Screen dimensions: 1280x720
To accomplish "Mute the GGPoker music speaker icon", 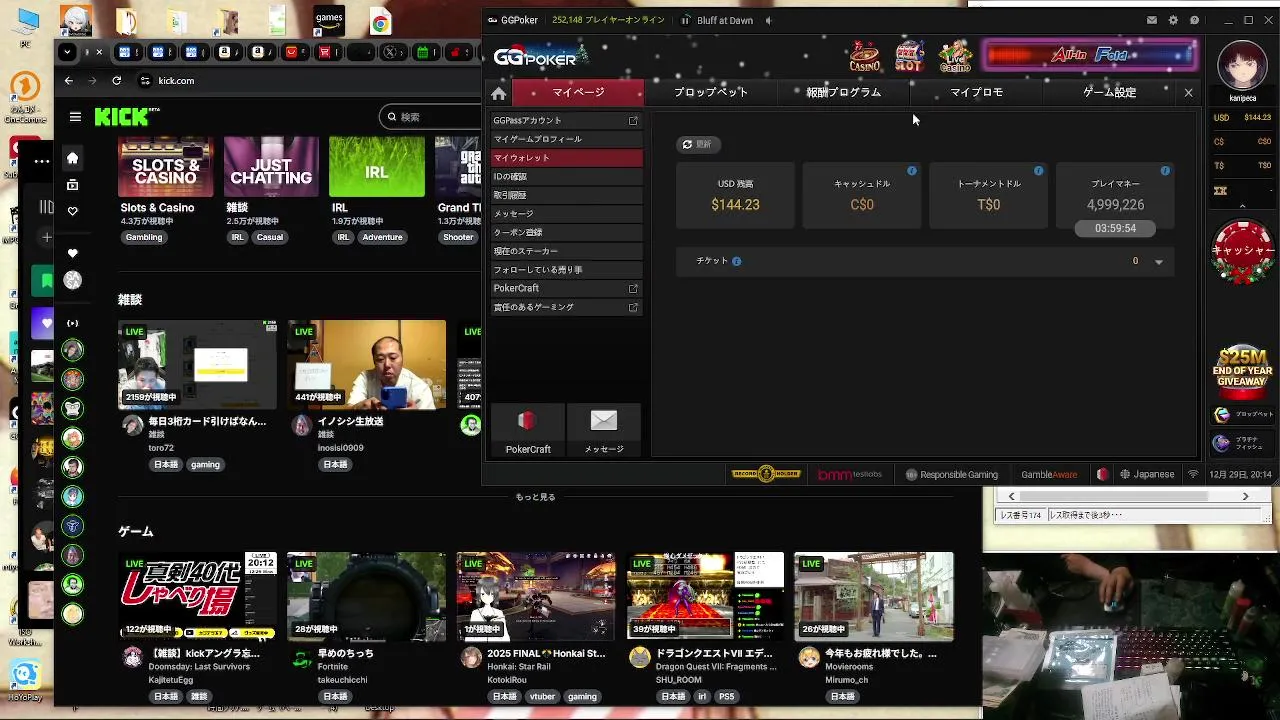I will pyautogui.click(x=769, y=20).
